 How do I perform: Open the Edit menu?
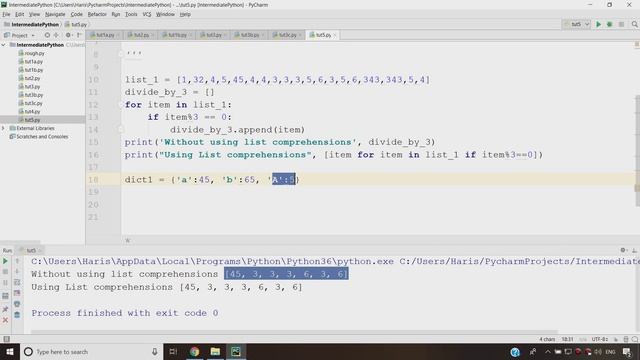(20, 14)
